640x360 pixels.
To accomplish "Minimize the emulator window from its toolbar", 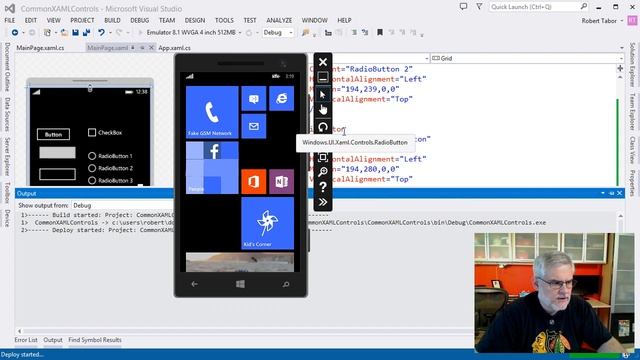I will tap(322, 77).
